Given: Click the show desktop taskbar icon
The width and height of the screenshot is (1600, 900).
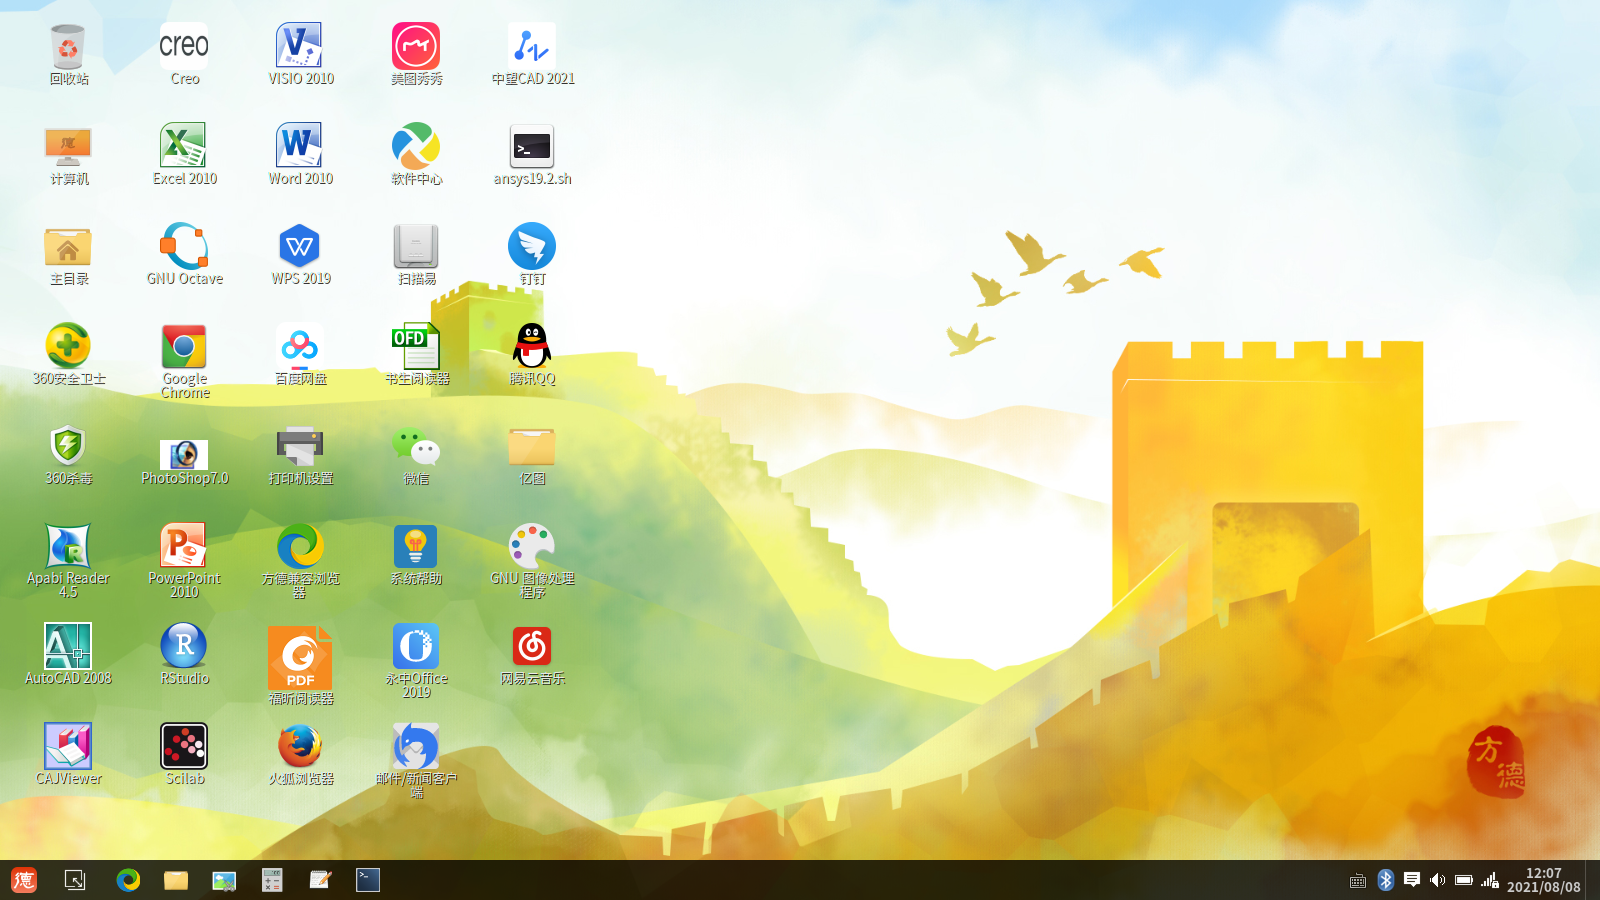Looking at the screenshot, I should point(75,880).
